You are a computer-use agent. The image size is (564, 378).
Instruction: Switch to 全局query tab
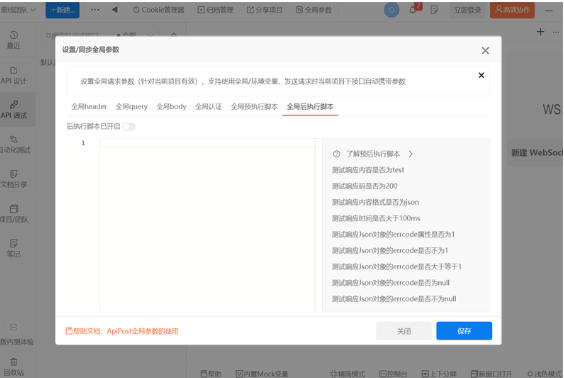point(132,106)
